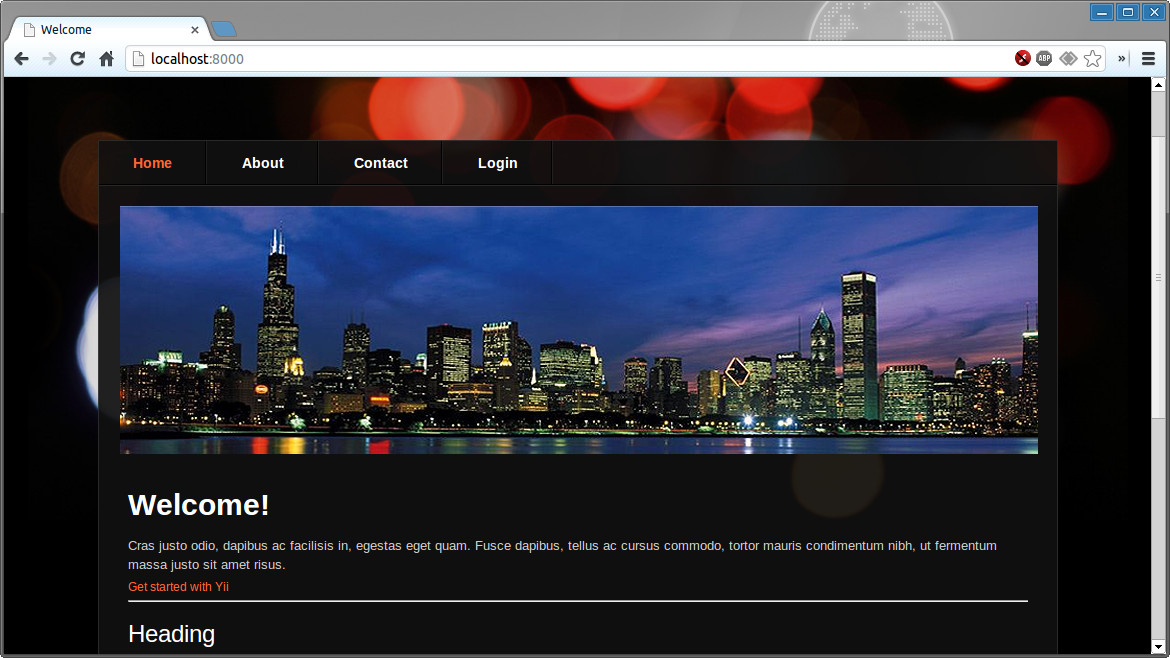Reload the page with the refresh icon
This screenshot has height=658, width=1170.
[77, 59]
